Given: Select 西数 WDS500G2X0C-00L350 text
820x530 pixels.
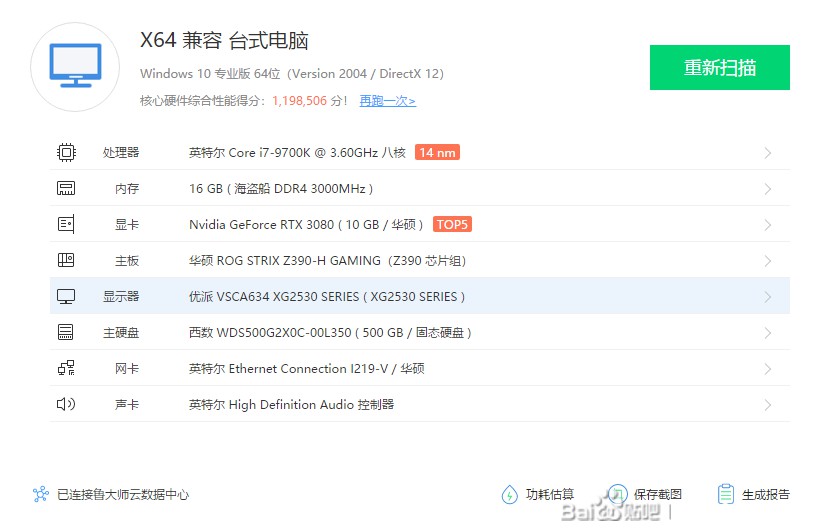Looking at the screenshot, I should point(330,333).
